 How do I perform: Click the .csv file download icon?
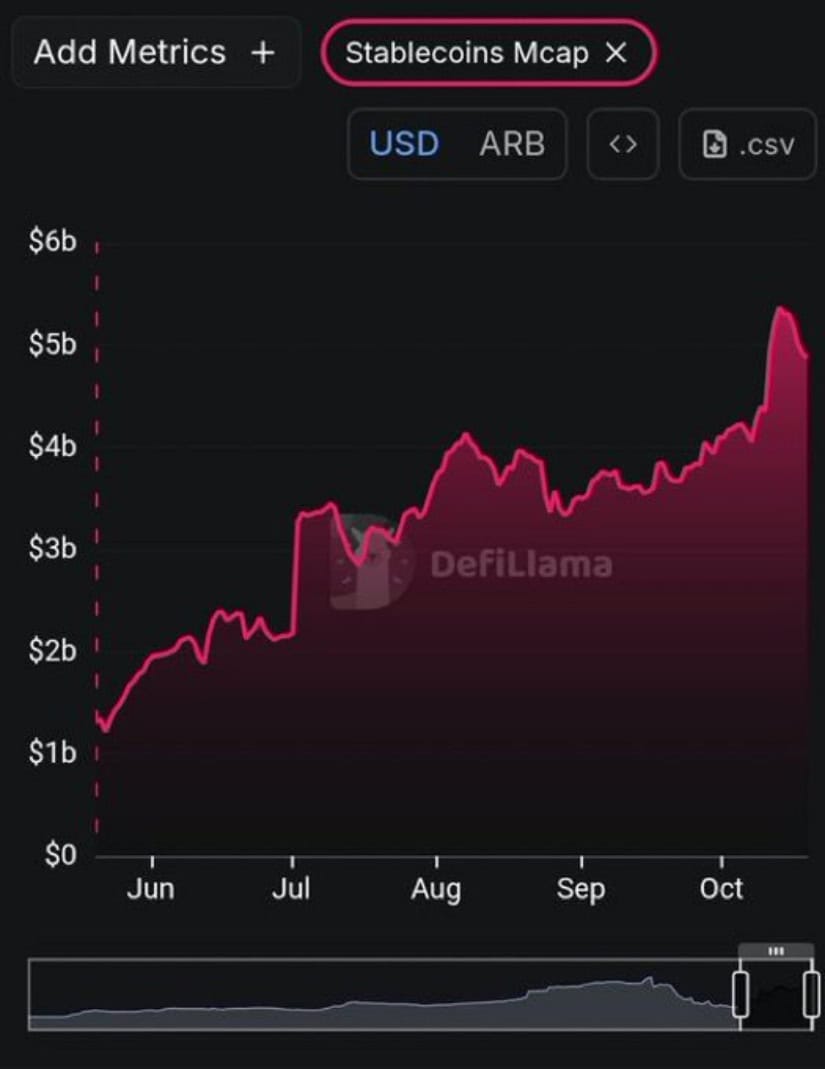click(x=715, y=145)
